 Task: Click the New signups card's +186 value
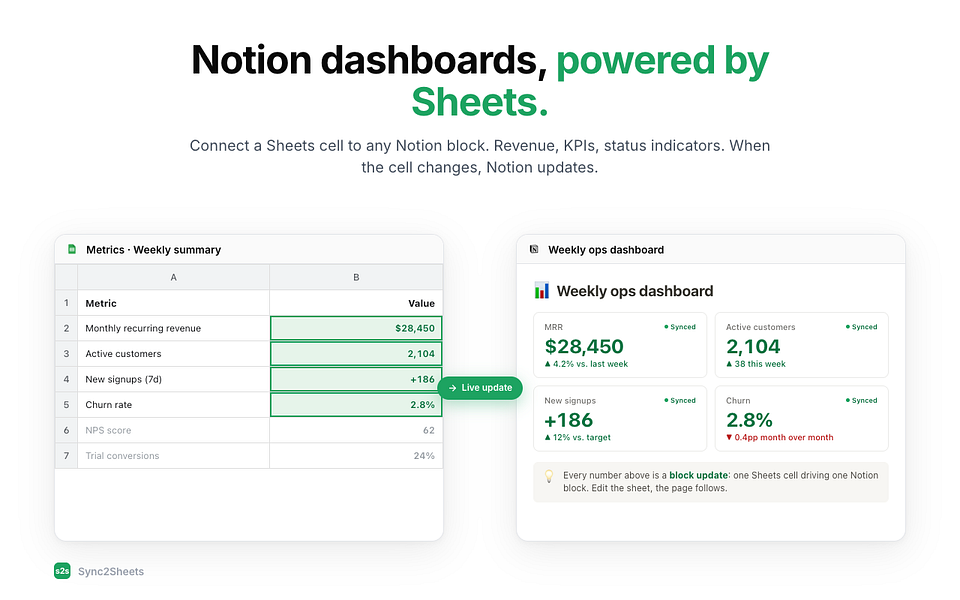click(569, 420)
